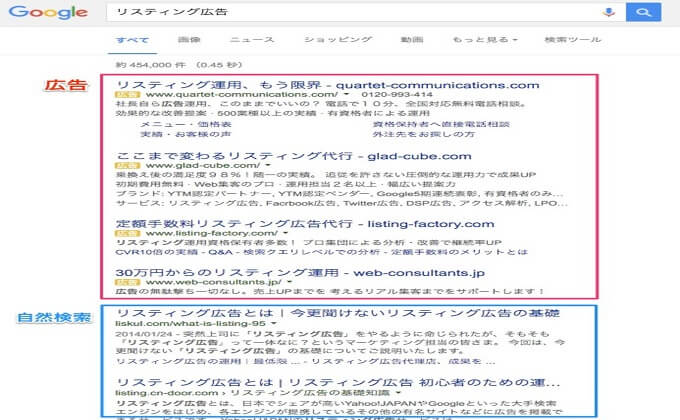Click the blue magnifier search button
This screenshot has width=680, height=420.
[x=644, y=12]
